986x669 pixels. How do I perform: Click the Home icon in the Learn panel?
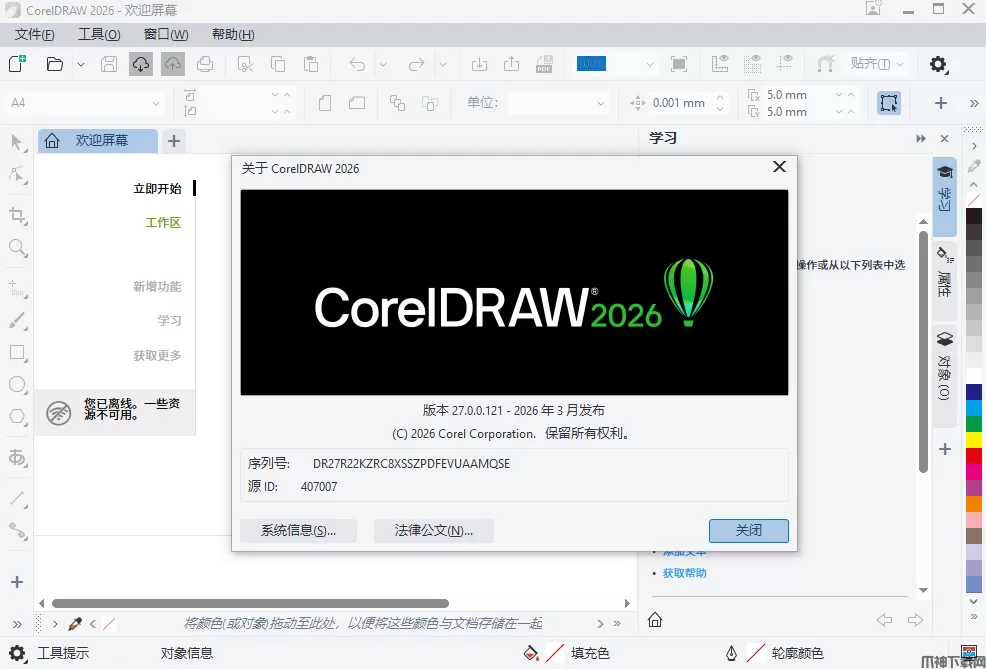click(x=655, y=620)
